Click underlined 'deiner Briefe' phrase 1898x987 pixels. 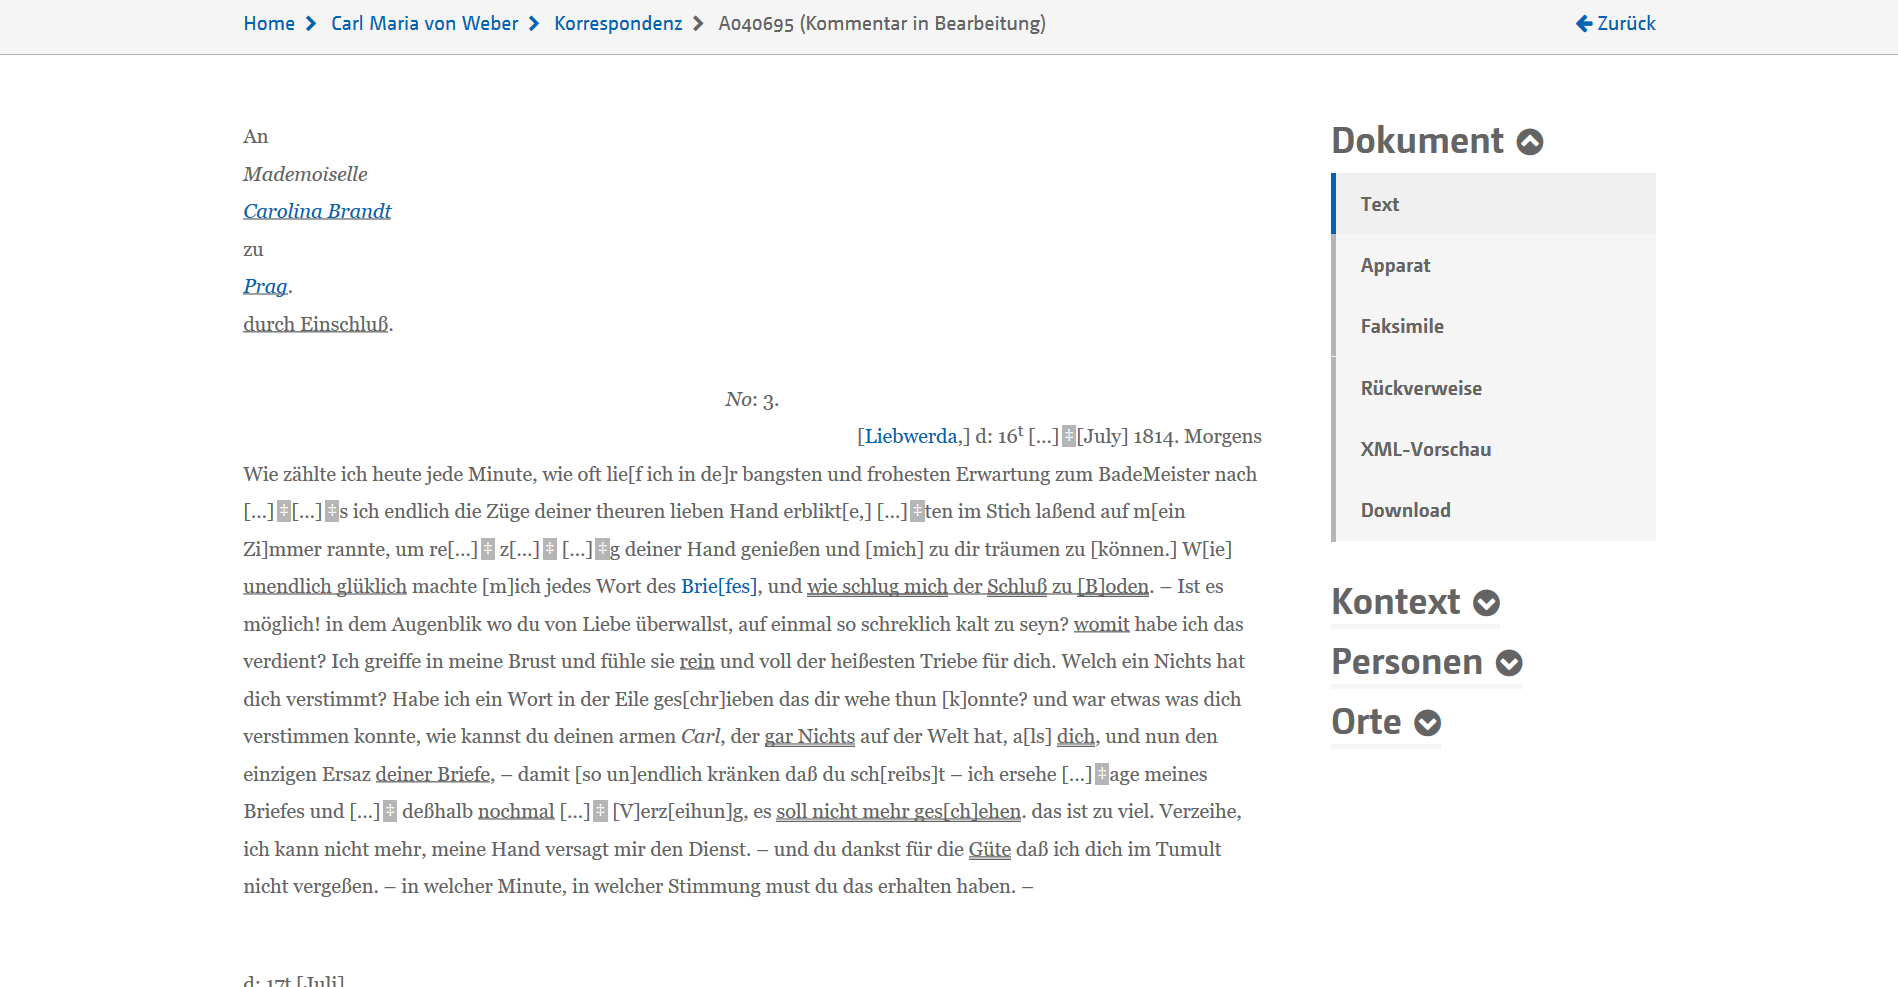433,774
